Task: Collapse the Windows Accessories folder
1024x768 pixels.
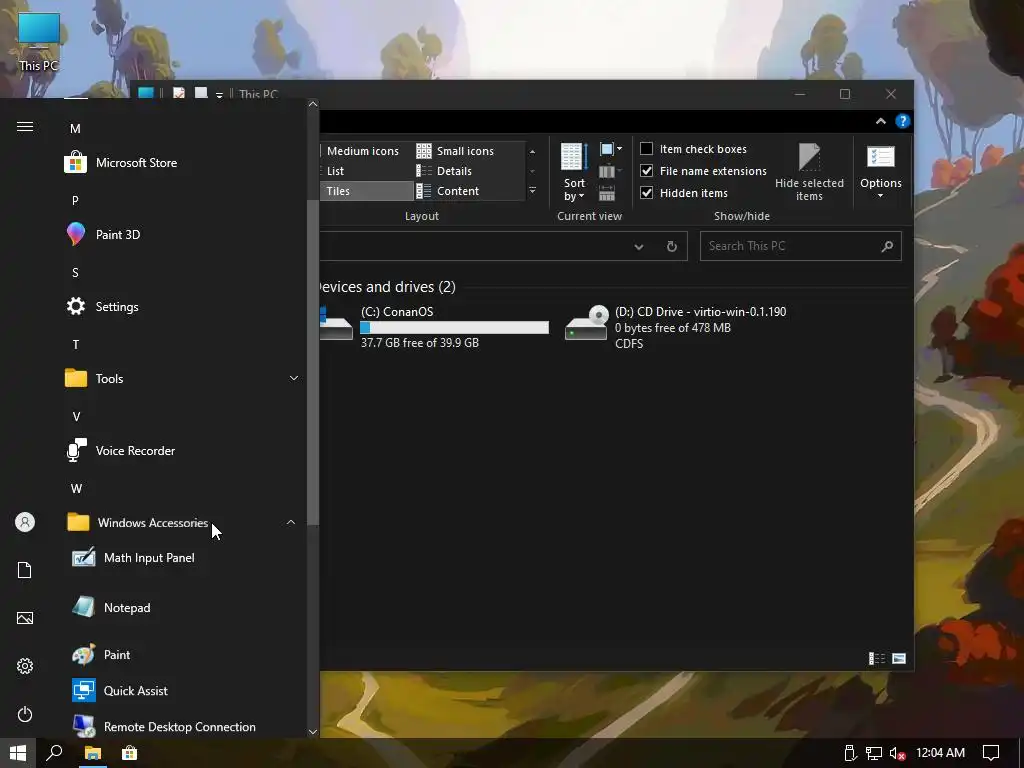Action: coord(291,522)
